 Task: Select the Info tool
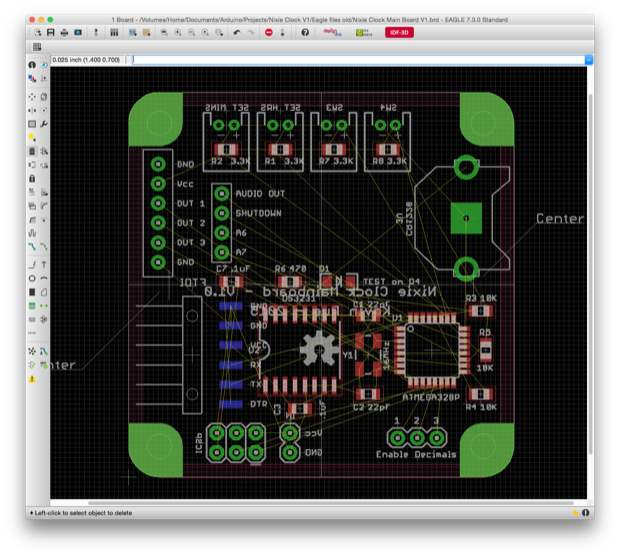pyautogui.click(x=32, y=65)
